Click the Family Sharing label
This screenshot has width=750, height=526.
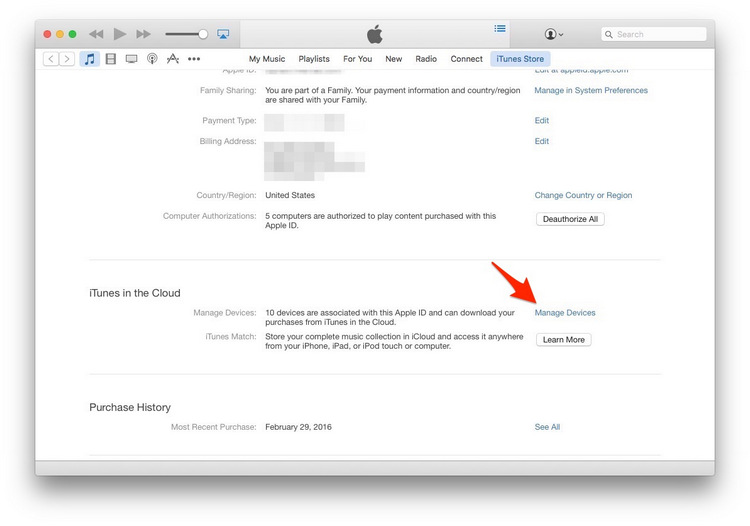pyautogui.click(x=228, y=90)
